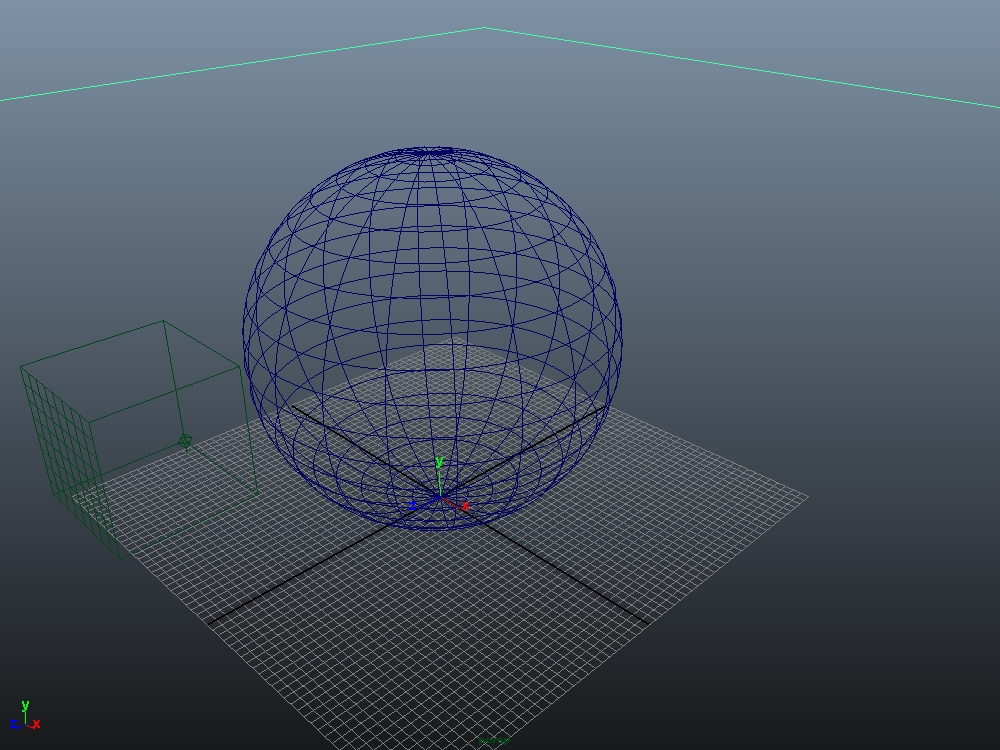
Task: Click the red X label at the origin axis
Action: coord(466,507)
